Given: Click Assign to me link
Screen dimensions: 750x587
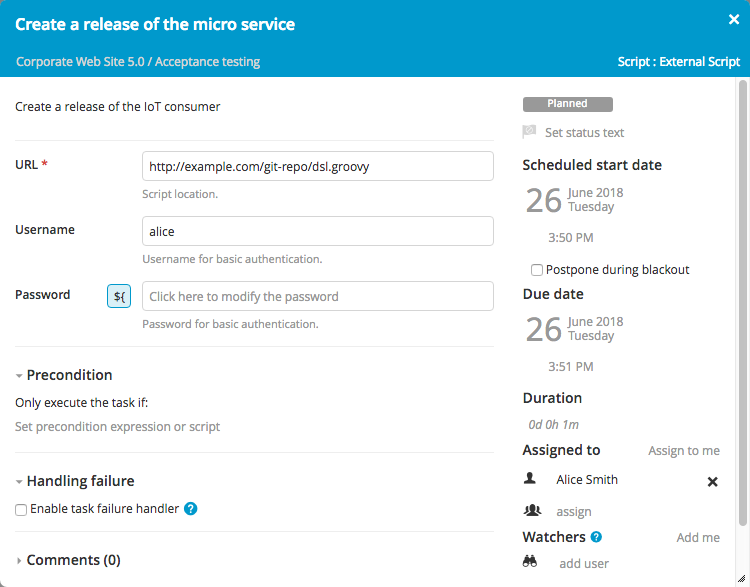Looking at the screenshot, I should pos(683,451).
